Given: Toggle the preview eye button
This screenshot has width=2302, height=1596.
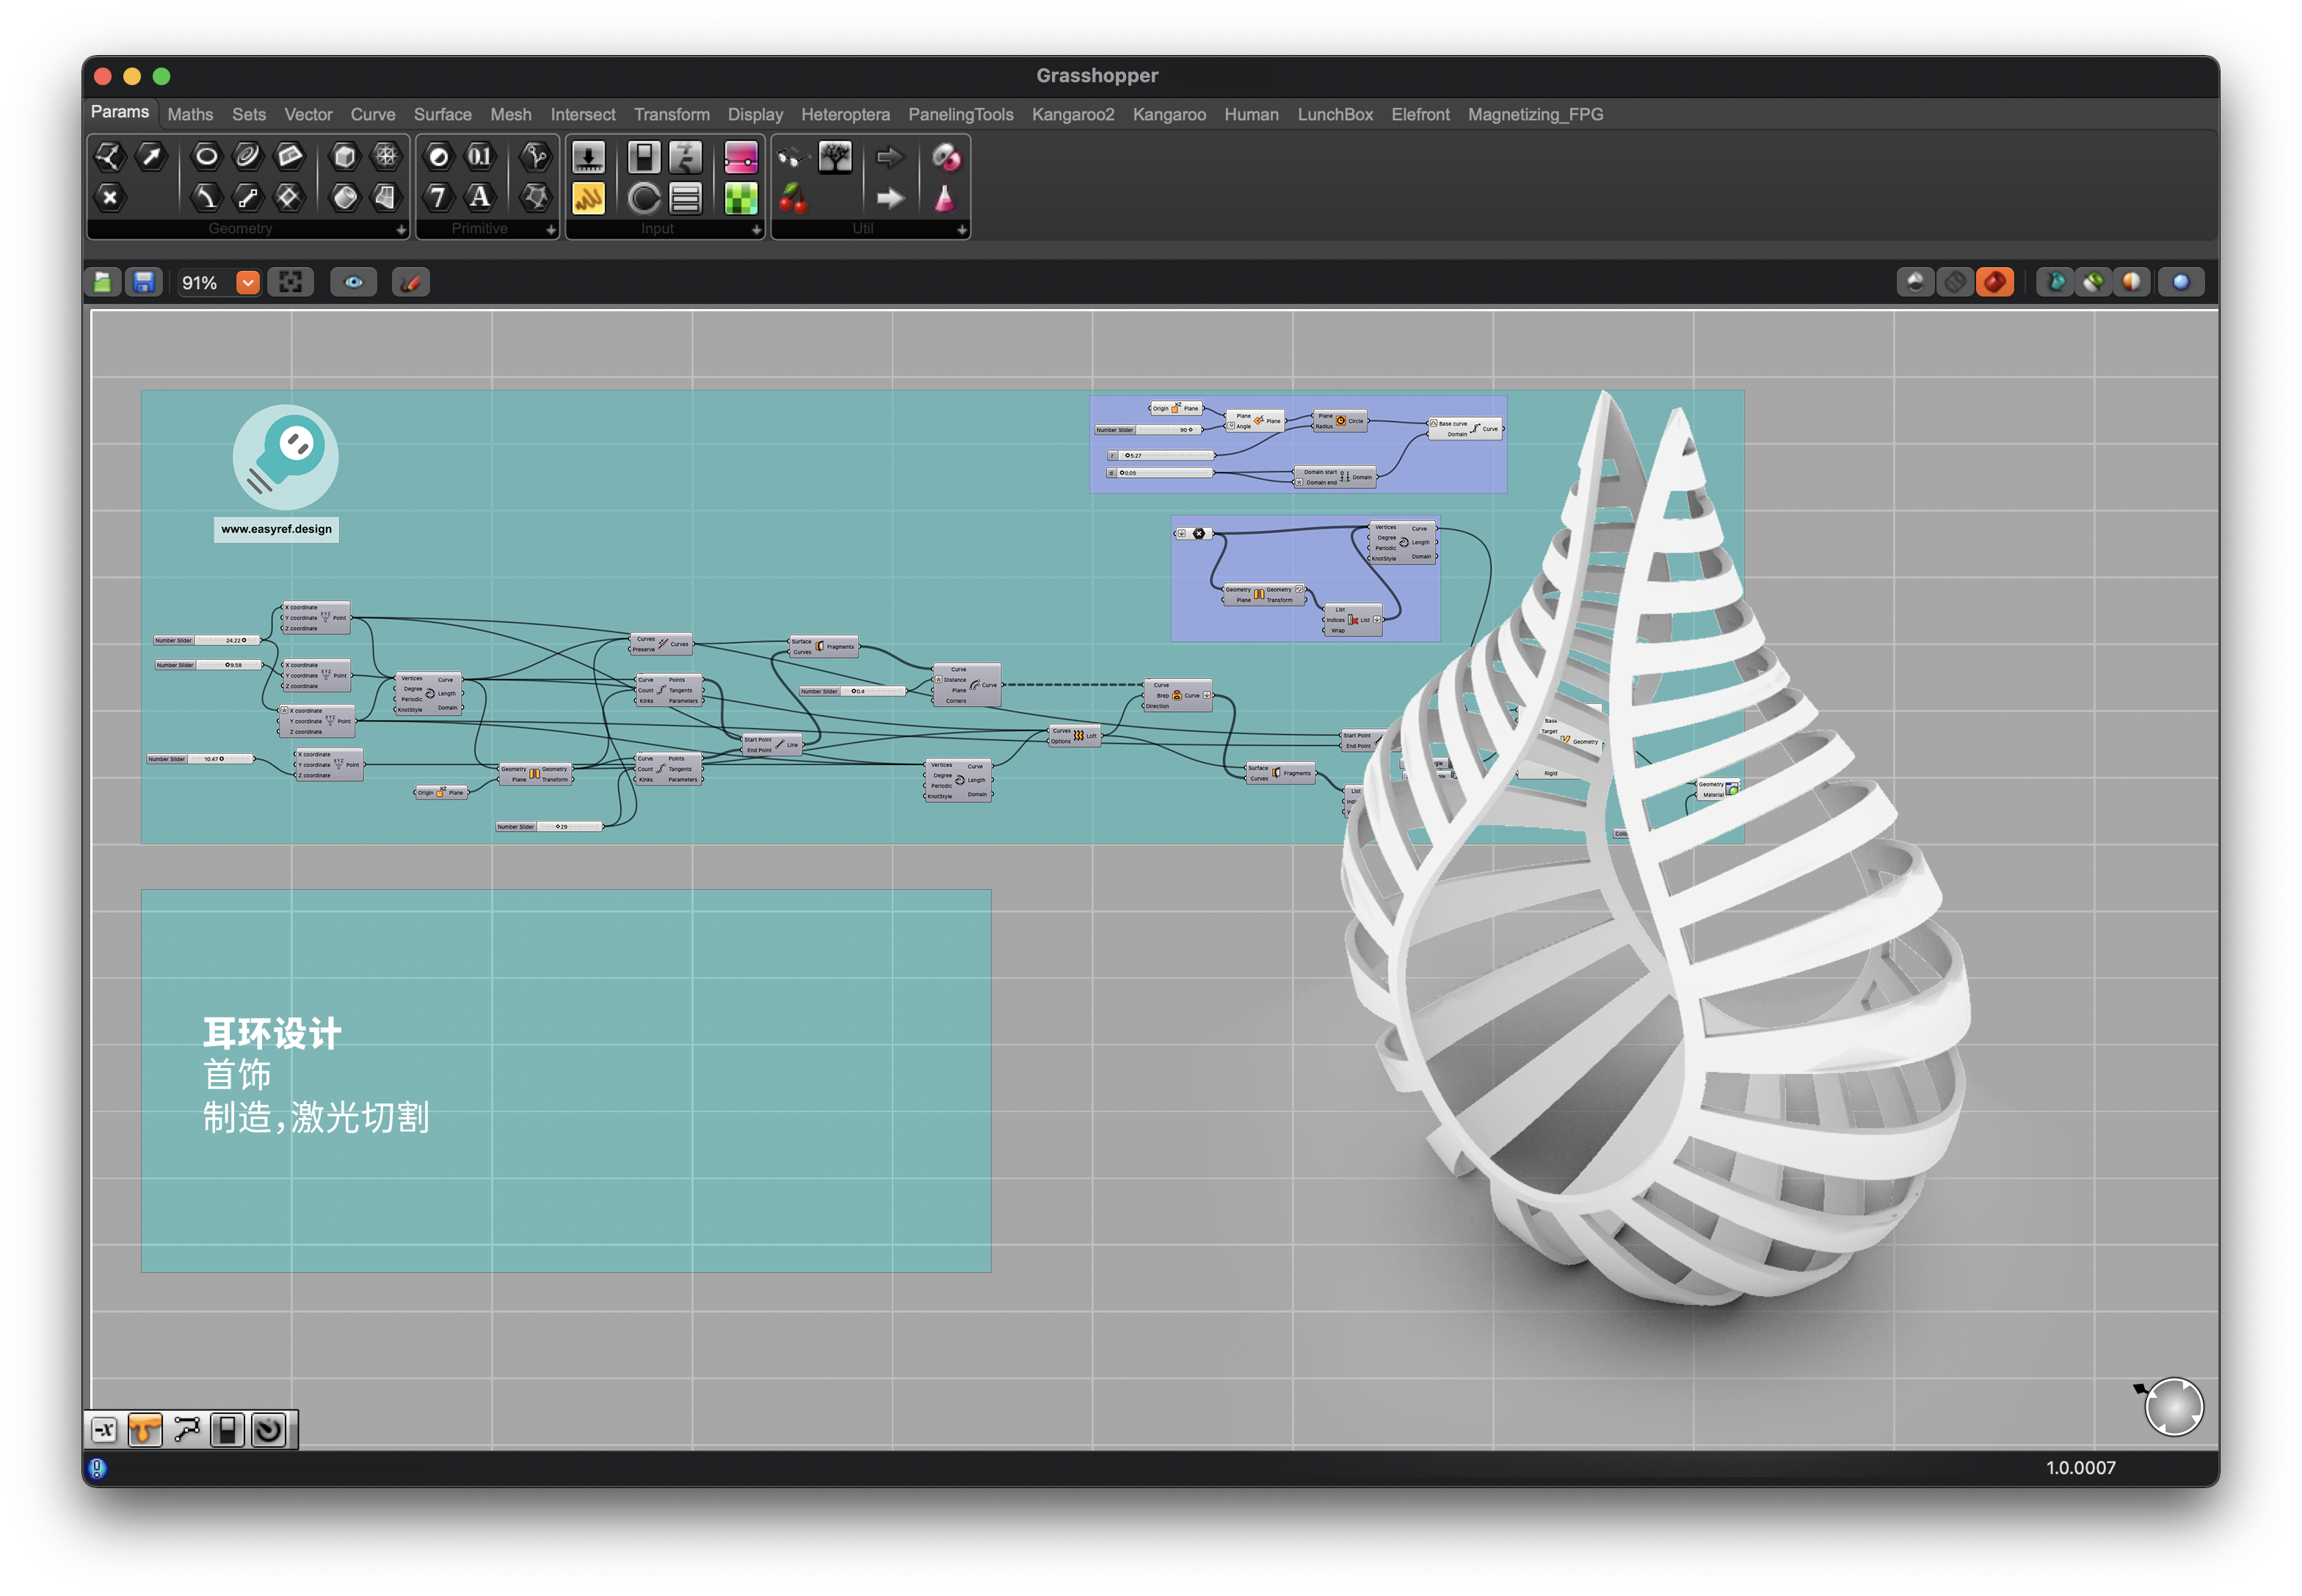Looking at the screenshot, I should pos(353,283).
